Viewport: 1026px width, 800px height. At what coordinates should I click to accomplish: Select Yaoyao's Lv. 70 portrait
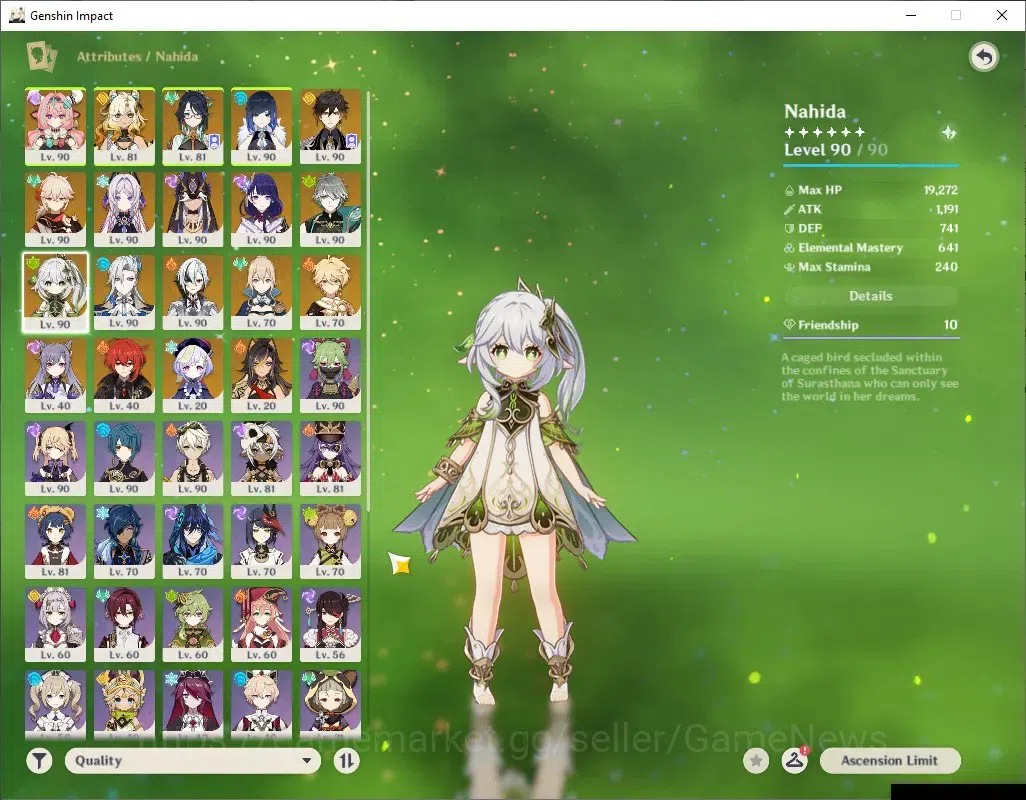(x=330, y=542)
